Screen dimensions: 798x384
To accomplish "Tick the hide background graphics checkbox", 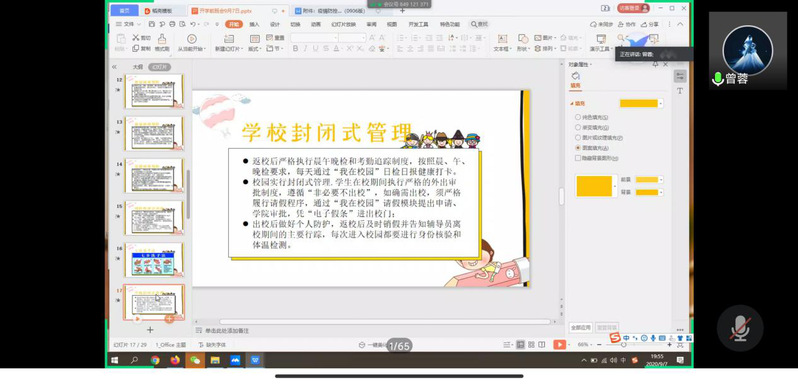I will (x=578, y=158).
